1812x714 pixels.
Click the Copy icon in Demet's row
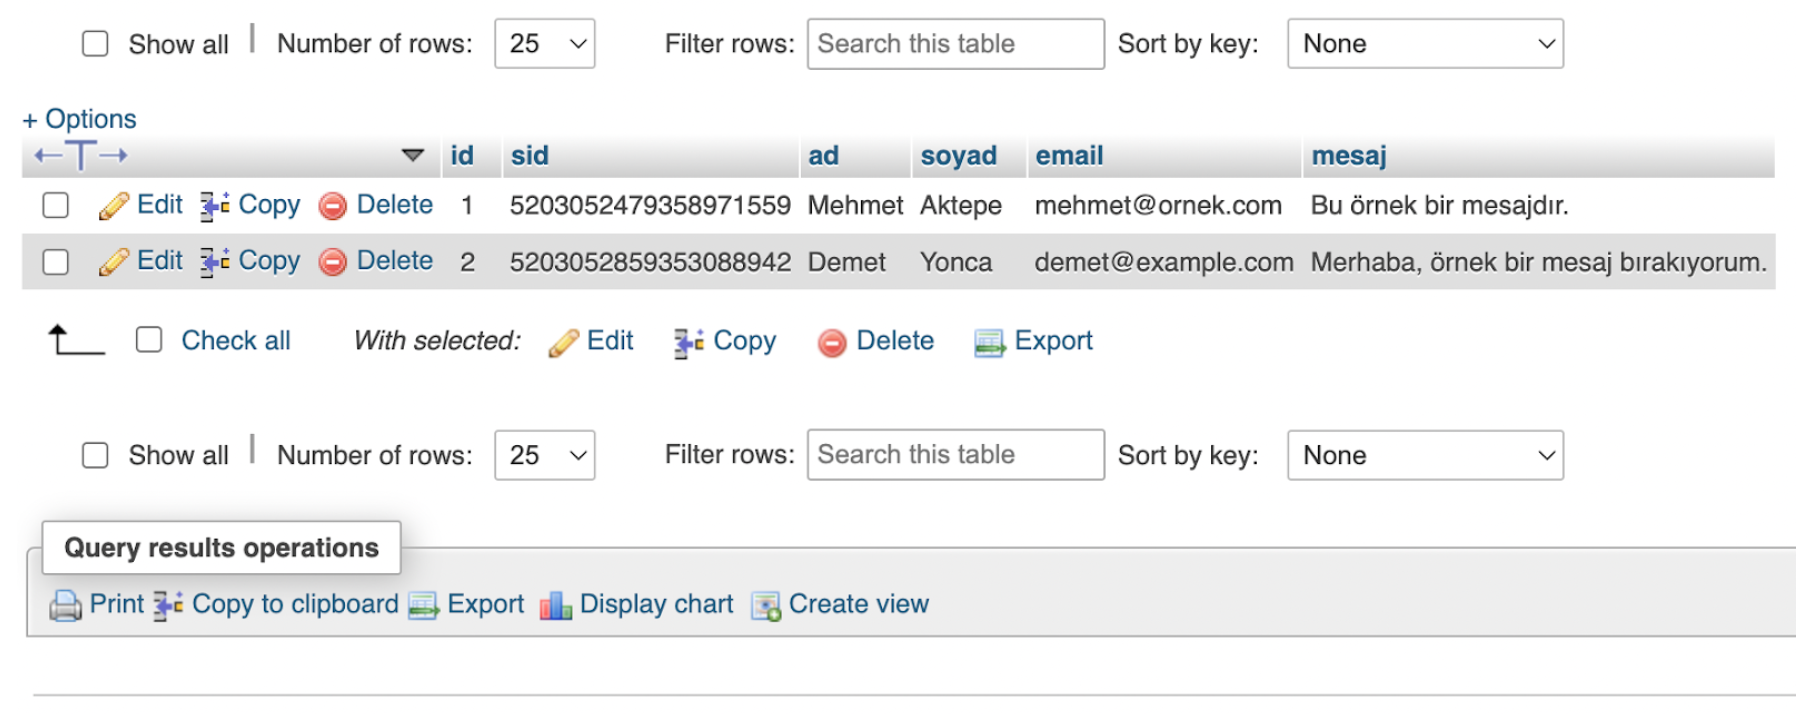214,262
